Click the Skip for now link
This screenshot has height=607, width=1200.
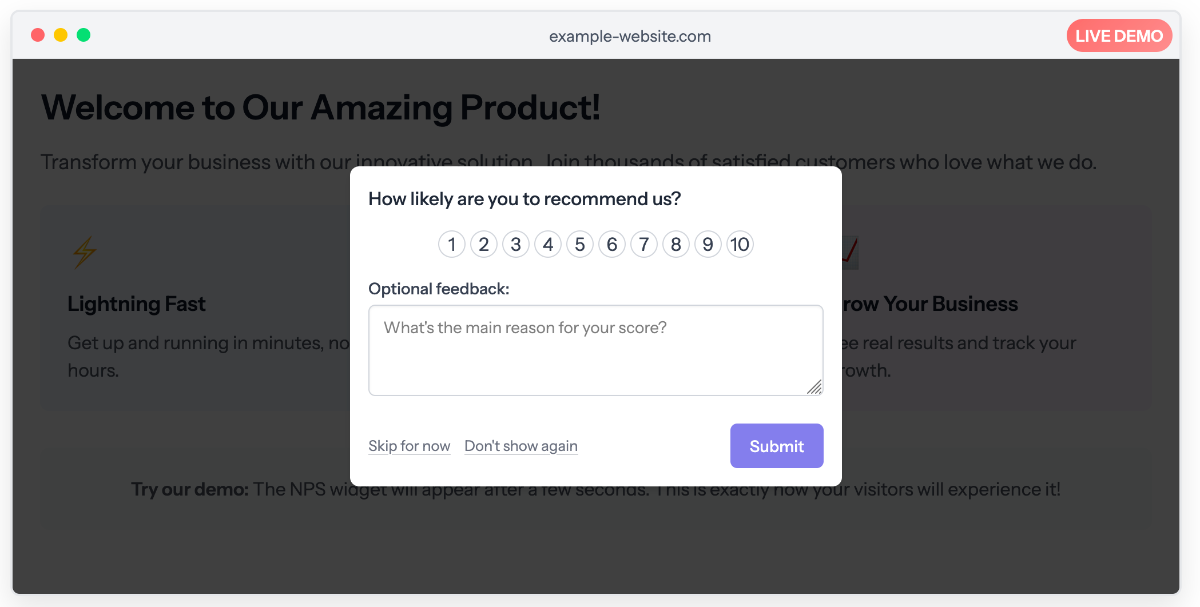coord(409,446)
